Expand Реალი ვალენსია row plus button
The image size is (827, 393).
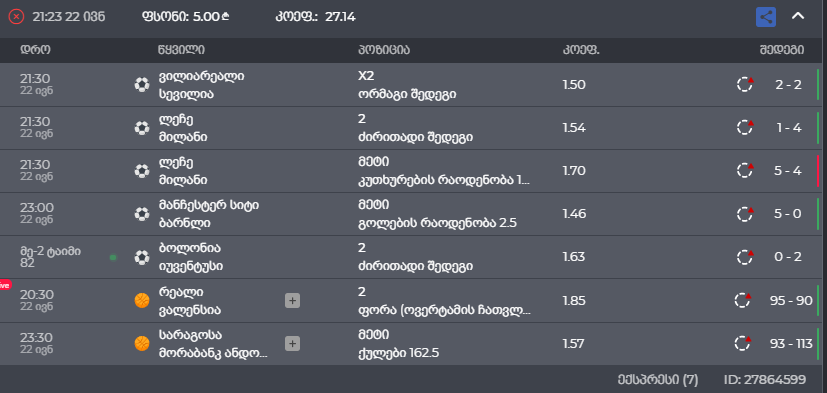coord(292,301)
